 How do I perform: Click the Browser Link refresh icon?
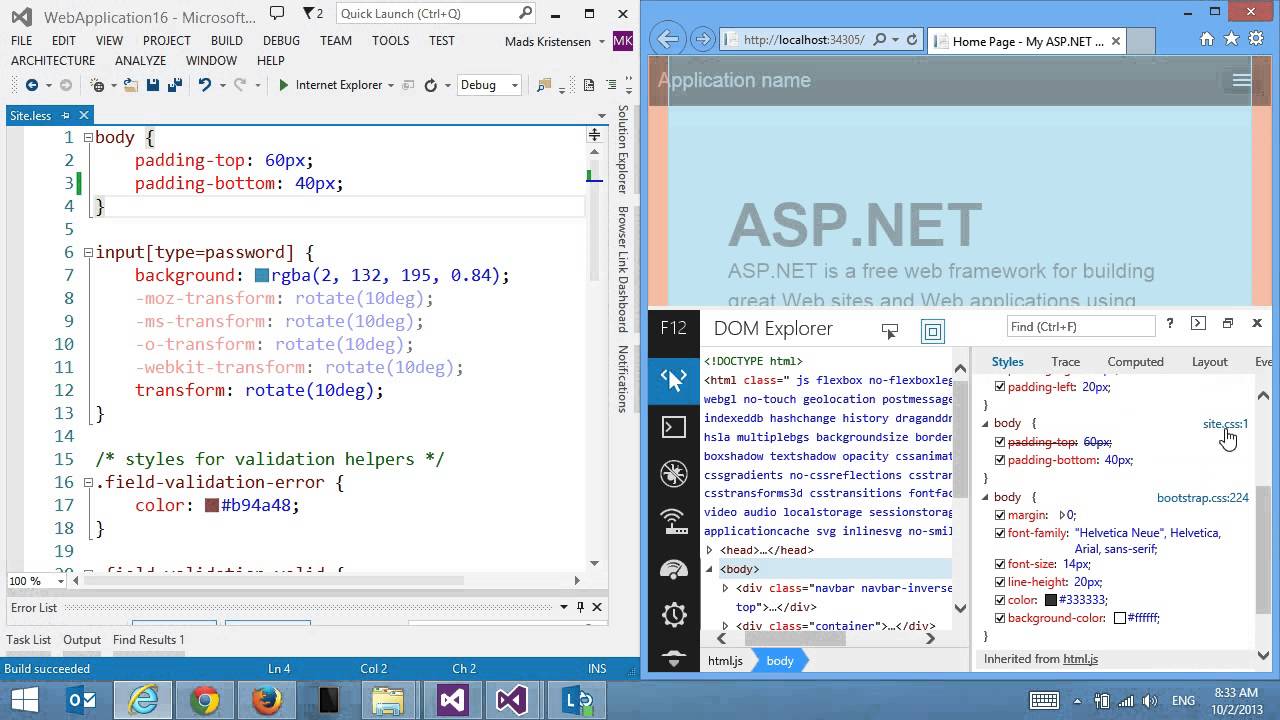tap(430, 85)
